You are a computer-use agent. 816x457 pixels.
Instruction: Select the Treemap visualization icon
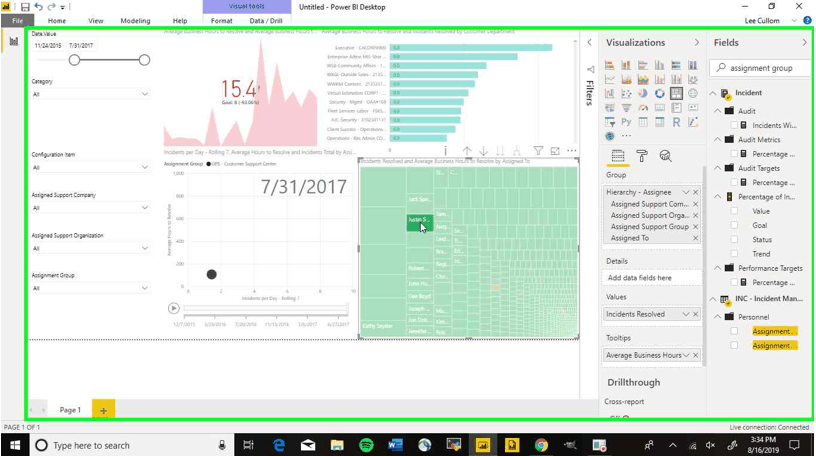coord(676,94)
